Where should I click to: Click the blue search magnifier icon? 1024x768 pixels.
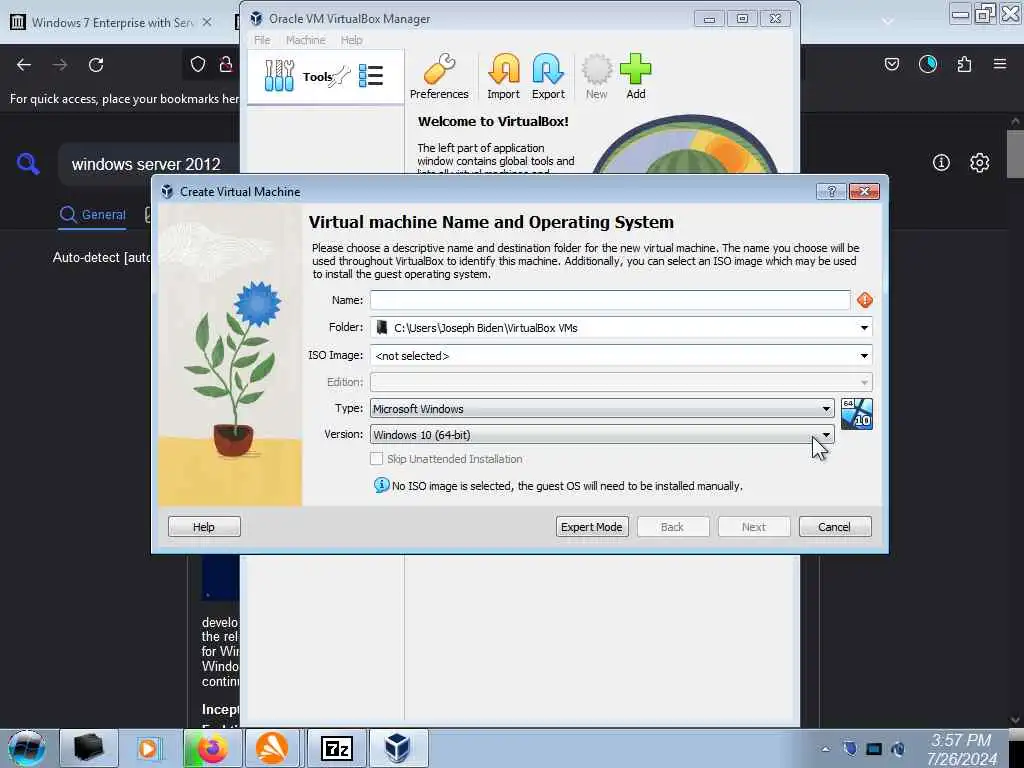tap(28, 163)
